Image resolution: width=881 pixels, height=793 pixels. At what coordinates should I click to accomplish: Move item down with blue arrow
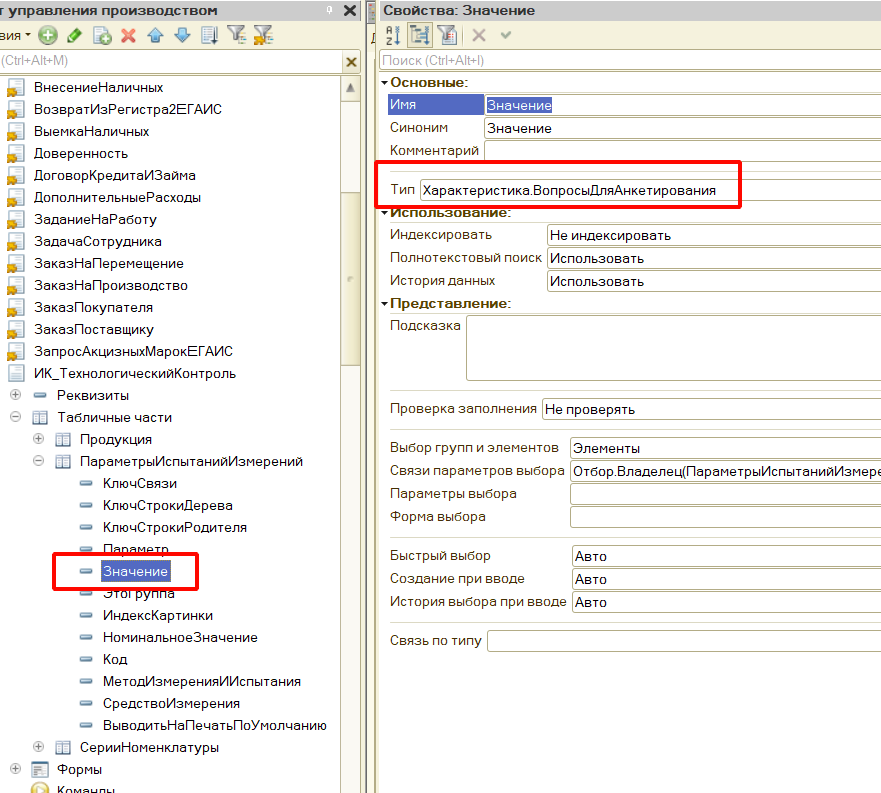click(x=182, y=35)
